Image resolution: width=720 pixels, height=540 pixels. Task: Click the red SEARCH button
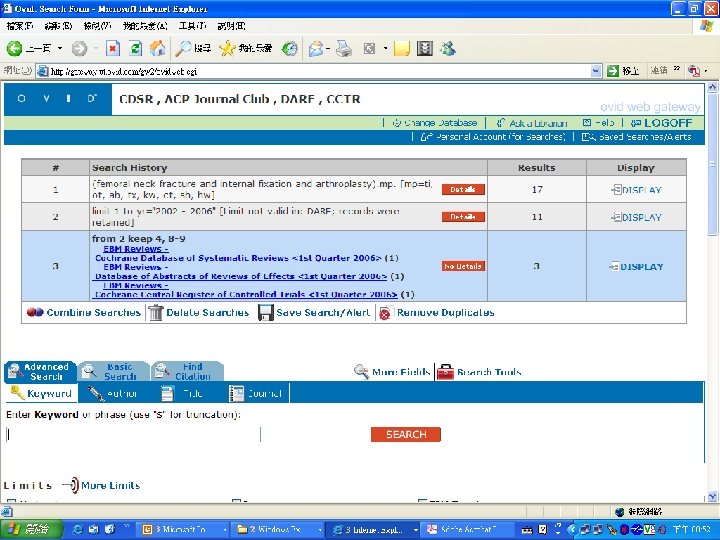click(406, 434)
